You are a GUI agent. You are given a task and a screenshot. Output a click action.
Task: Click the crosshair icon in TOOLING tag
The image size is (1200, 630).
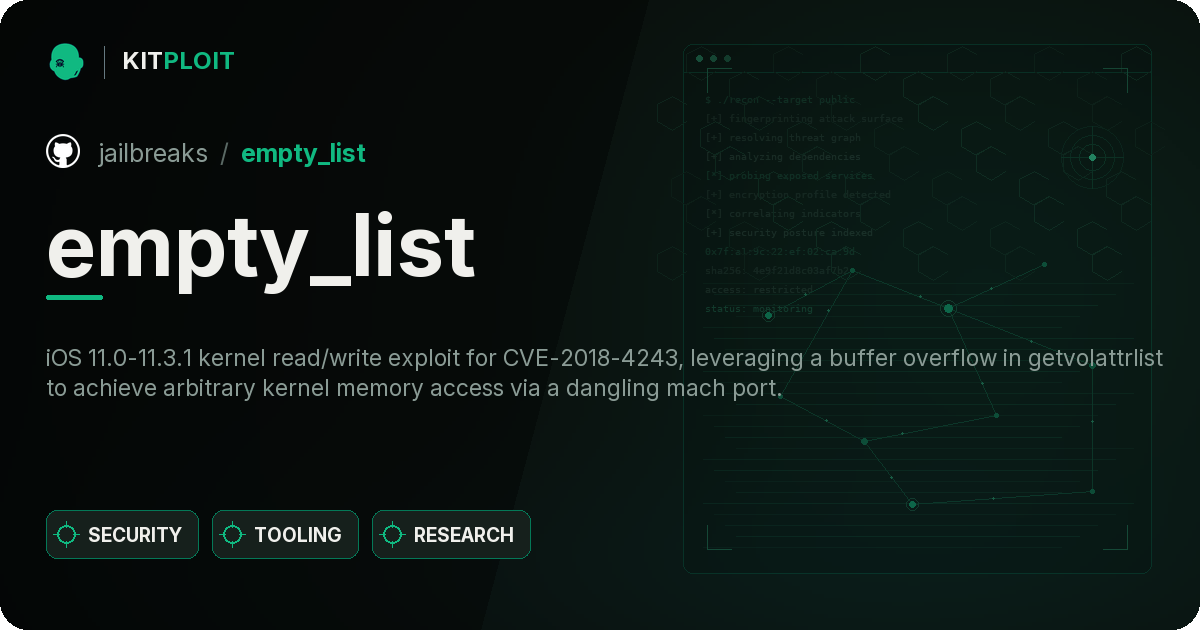click(233, 535)
